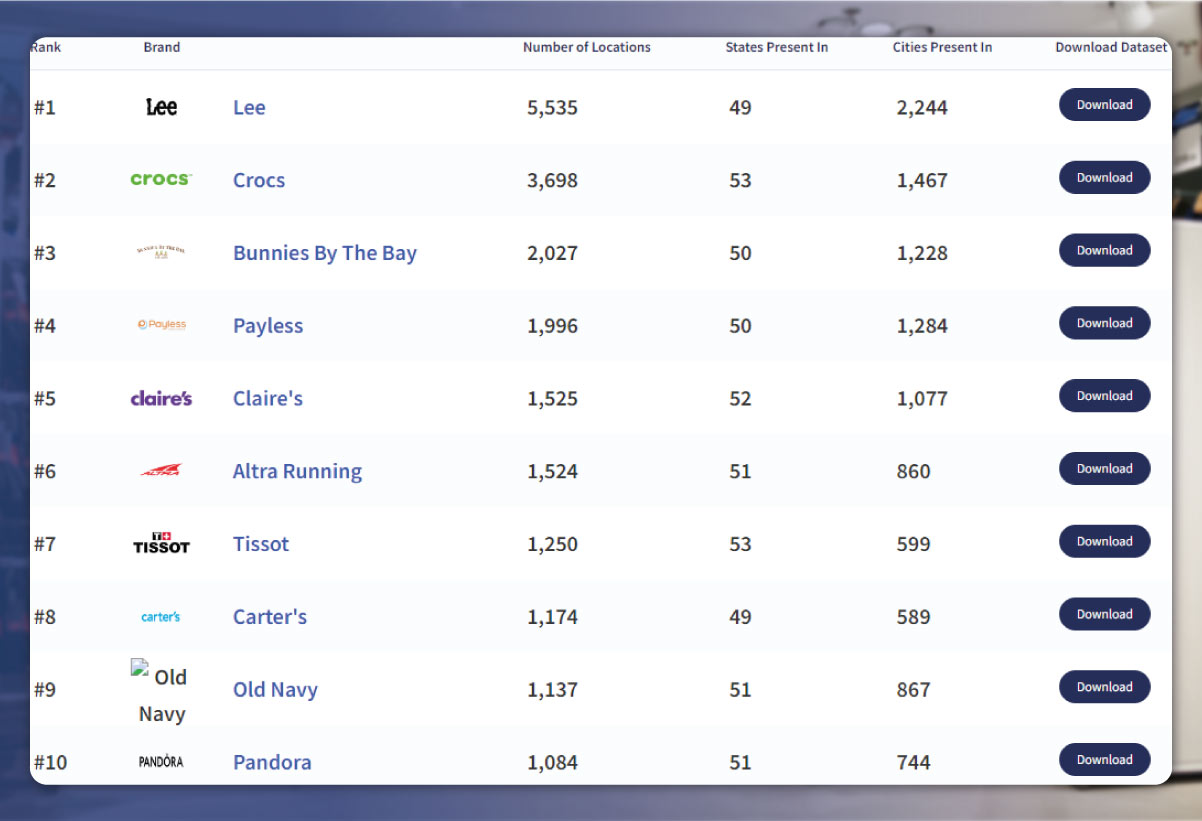Select the 1,174 locations value for Carter's

click(x=553, y=617)
